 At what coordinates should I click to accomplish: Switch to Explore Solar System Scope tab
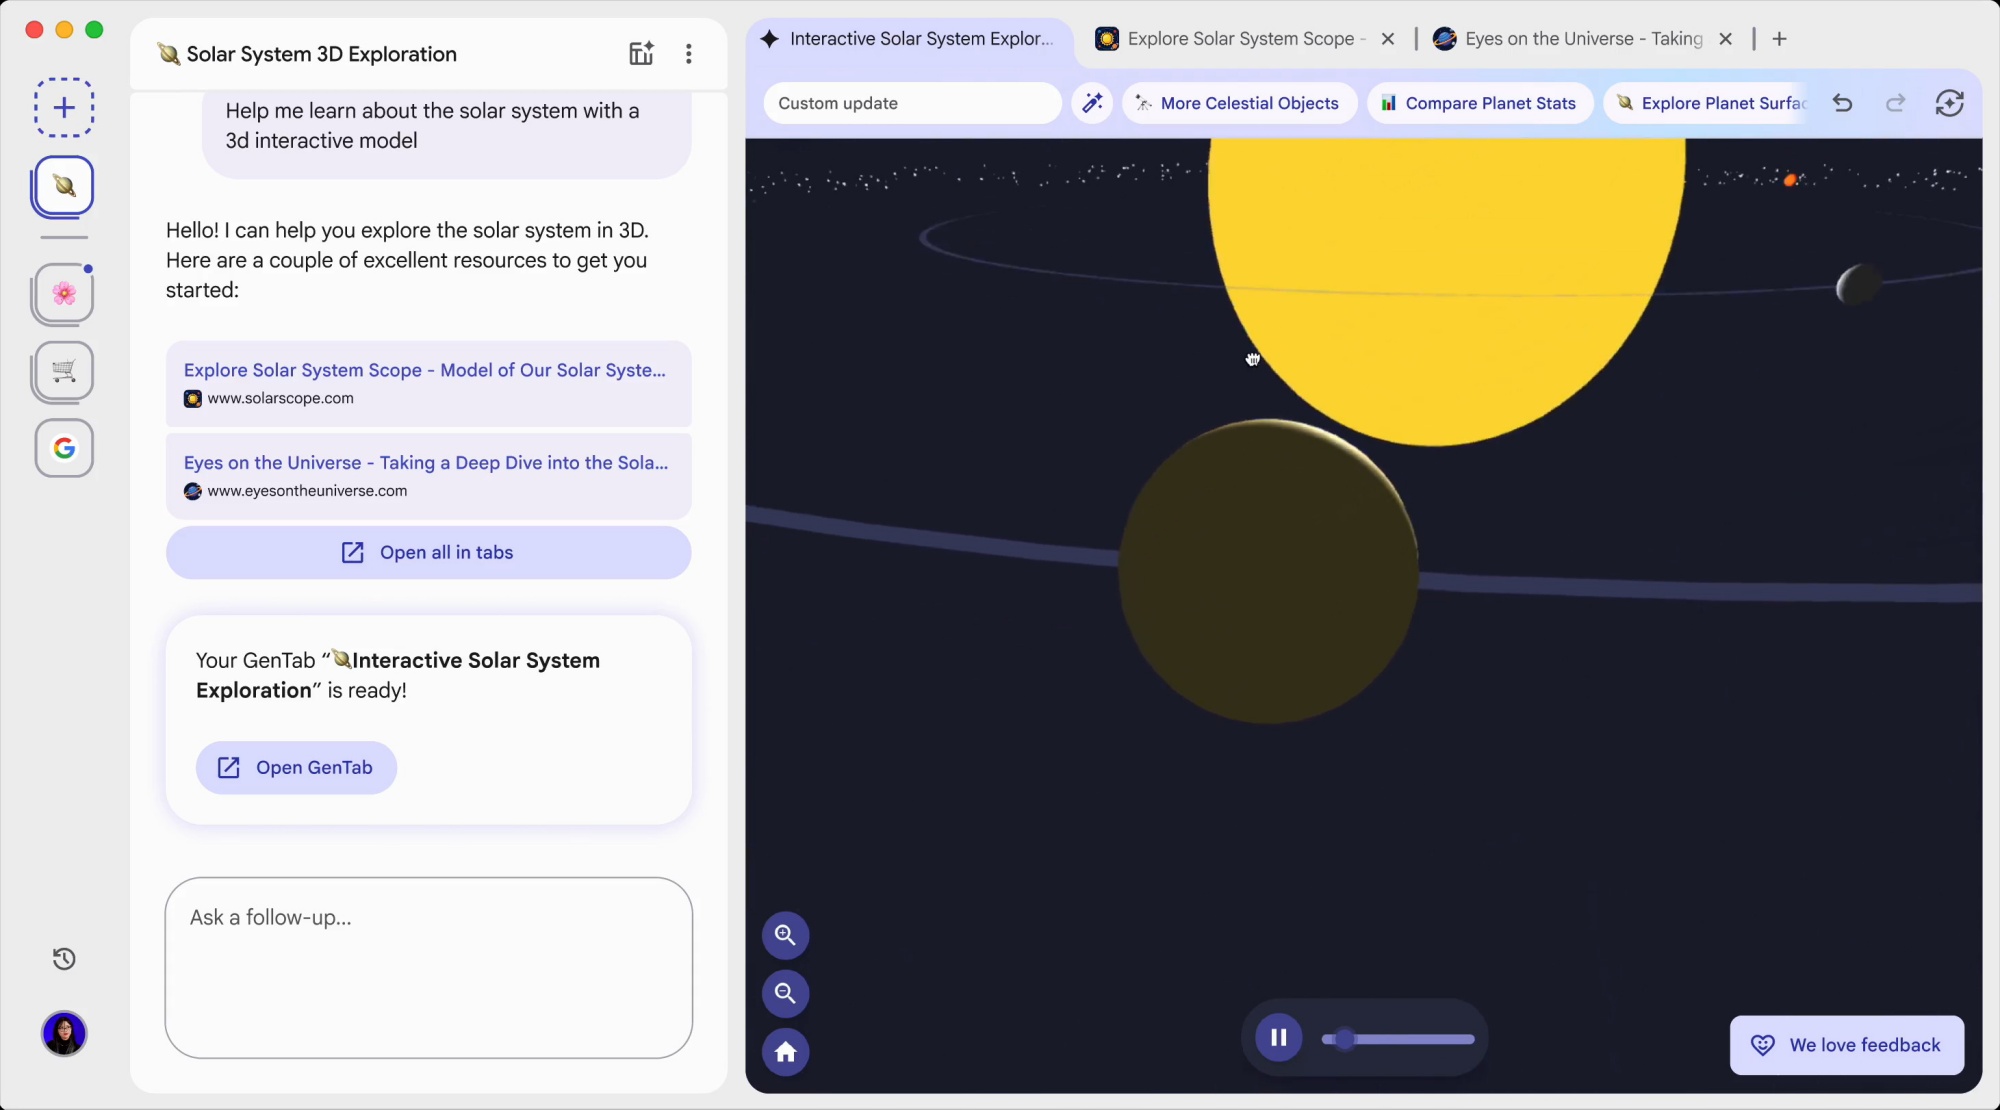point(1239,39)
